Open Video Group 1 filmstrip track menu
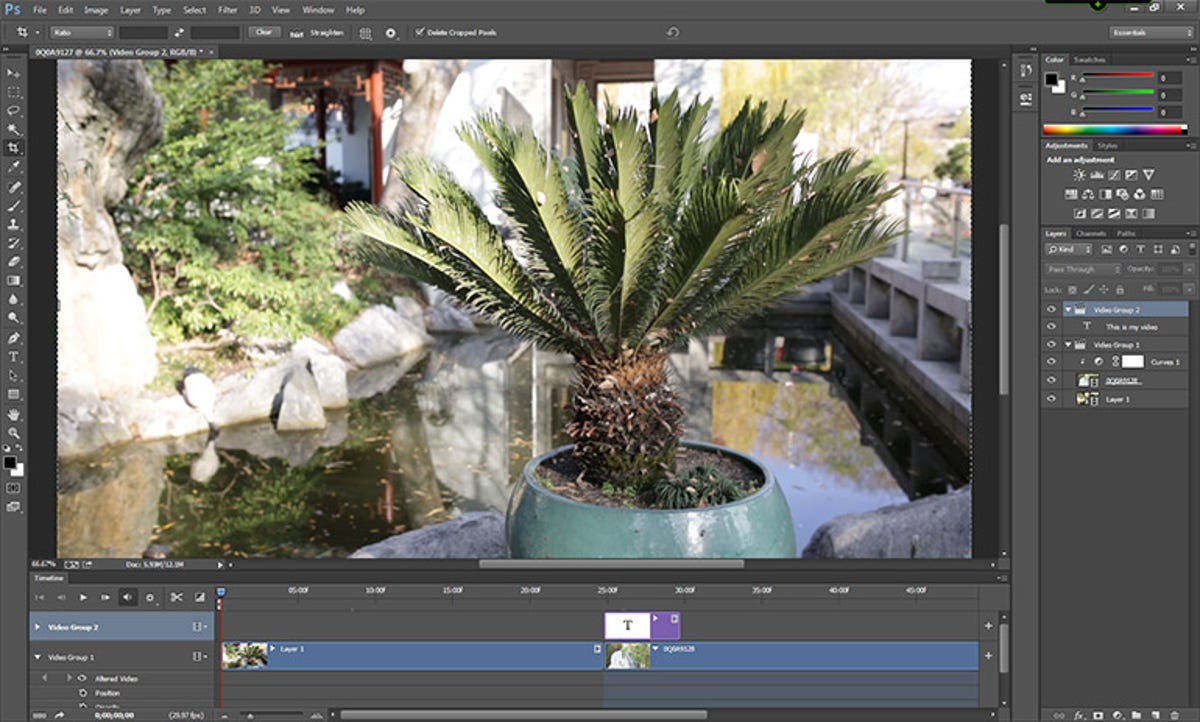 coord(200,657)
